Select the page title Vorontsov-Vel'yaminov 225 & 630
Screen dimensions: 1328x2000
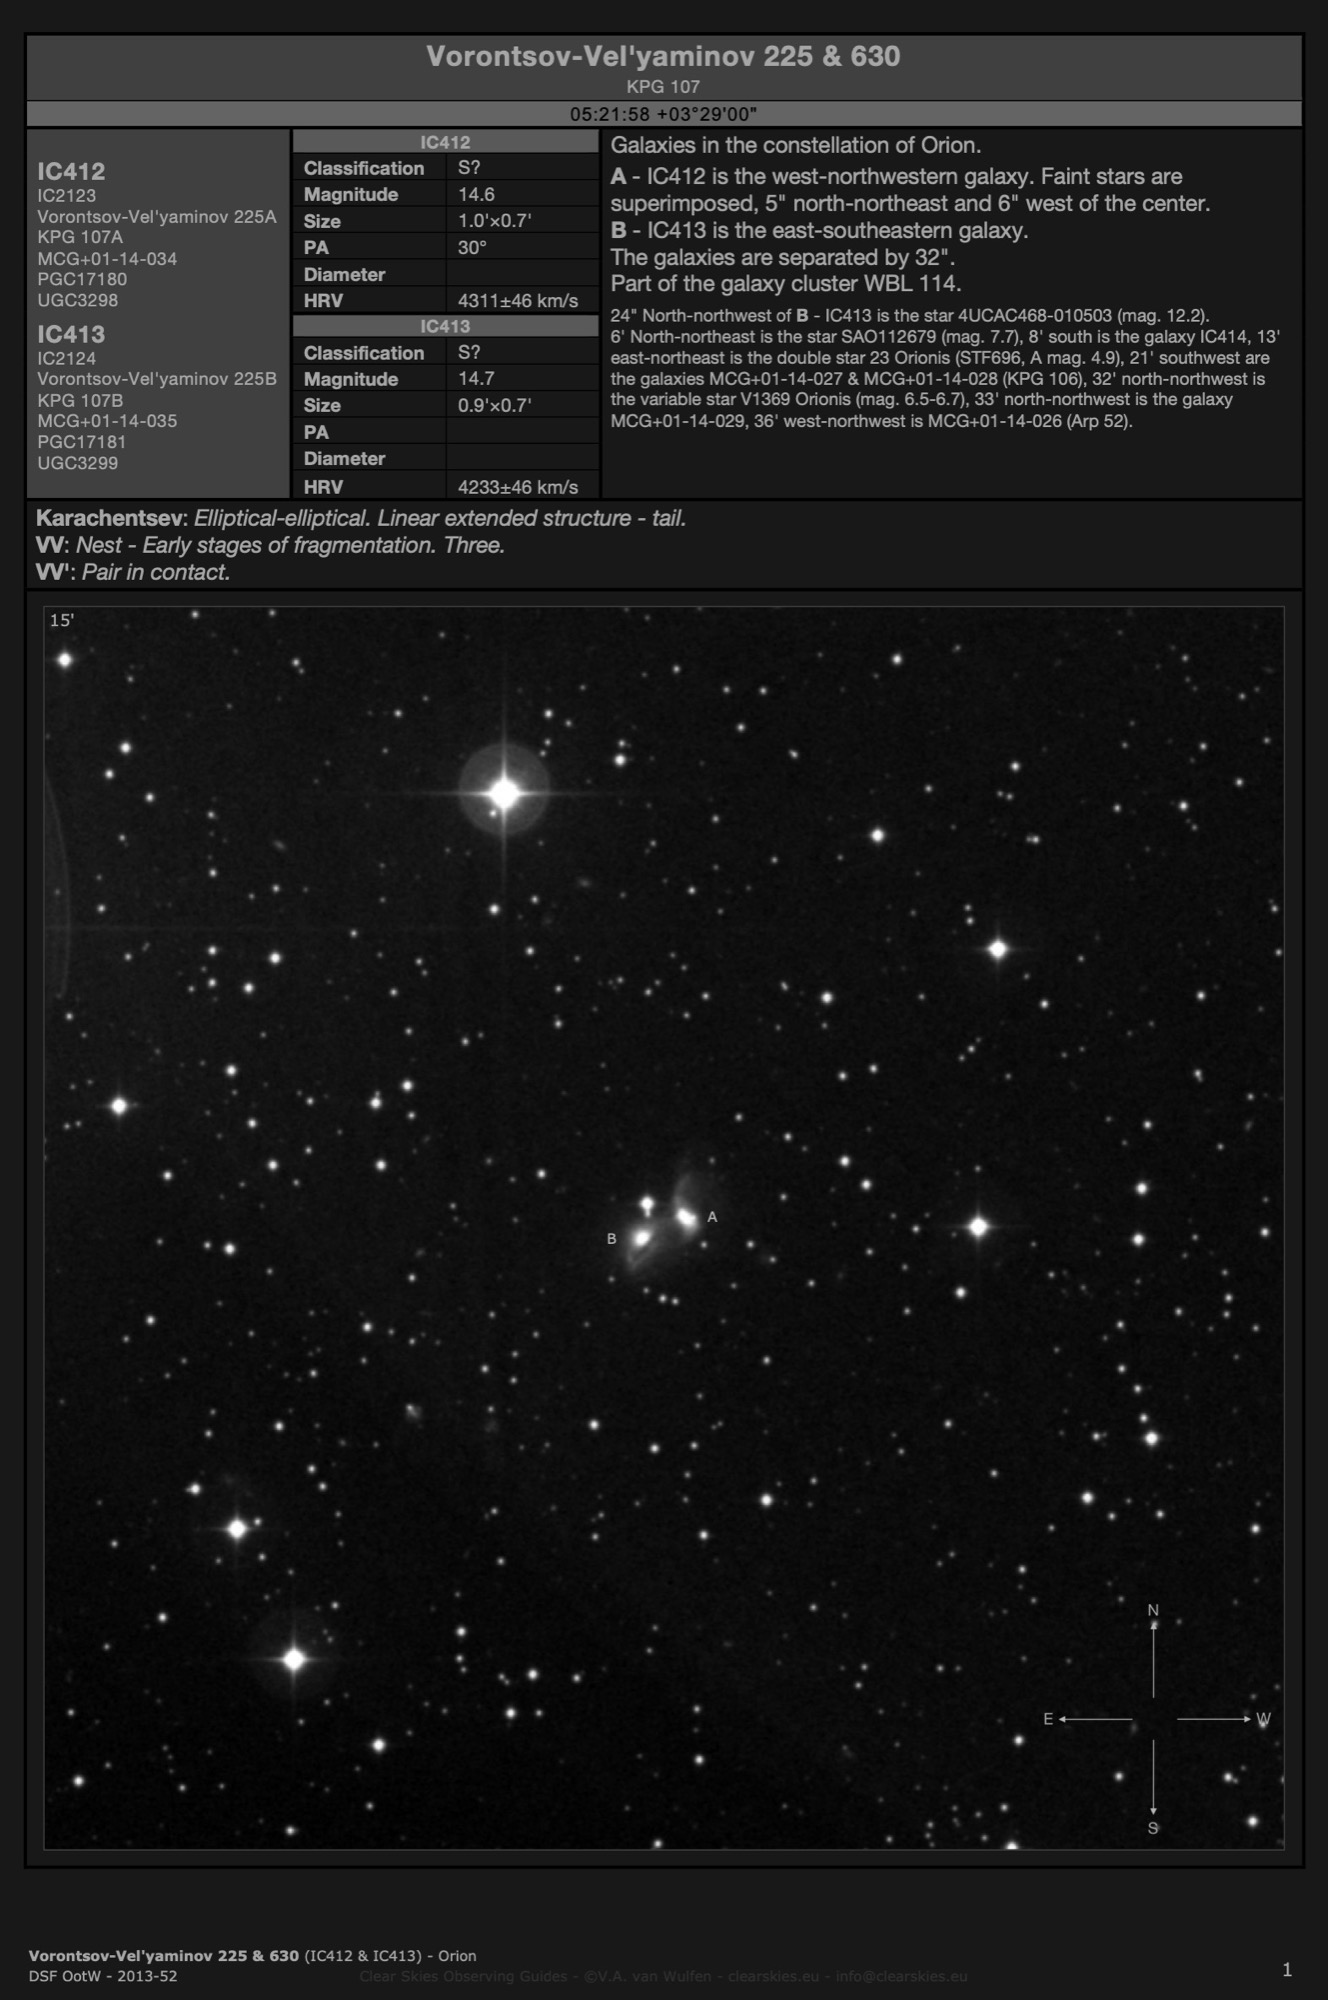tap(663, 56)
